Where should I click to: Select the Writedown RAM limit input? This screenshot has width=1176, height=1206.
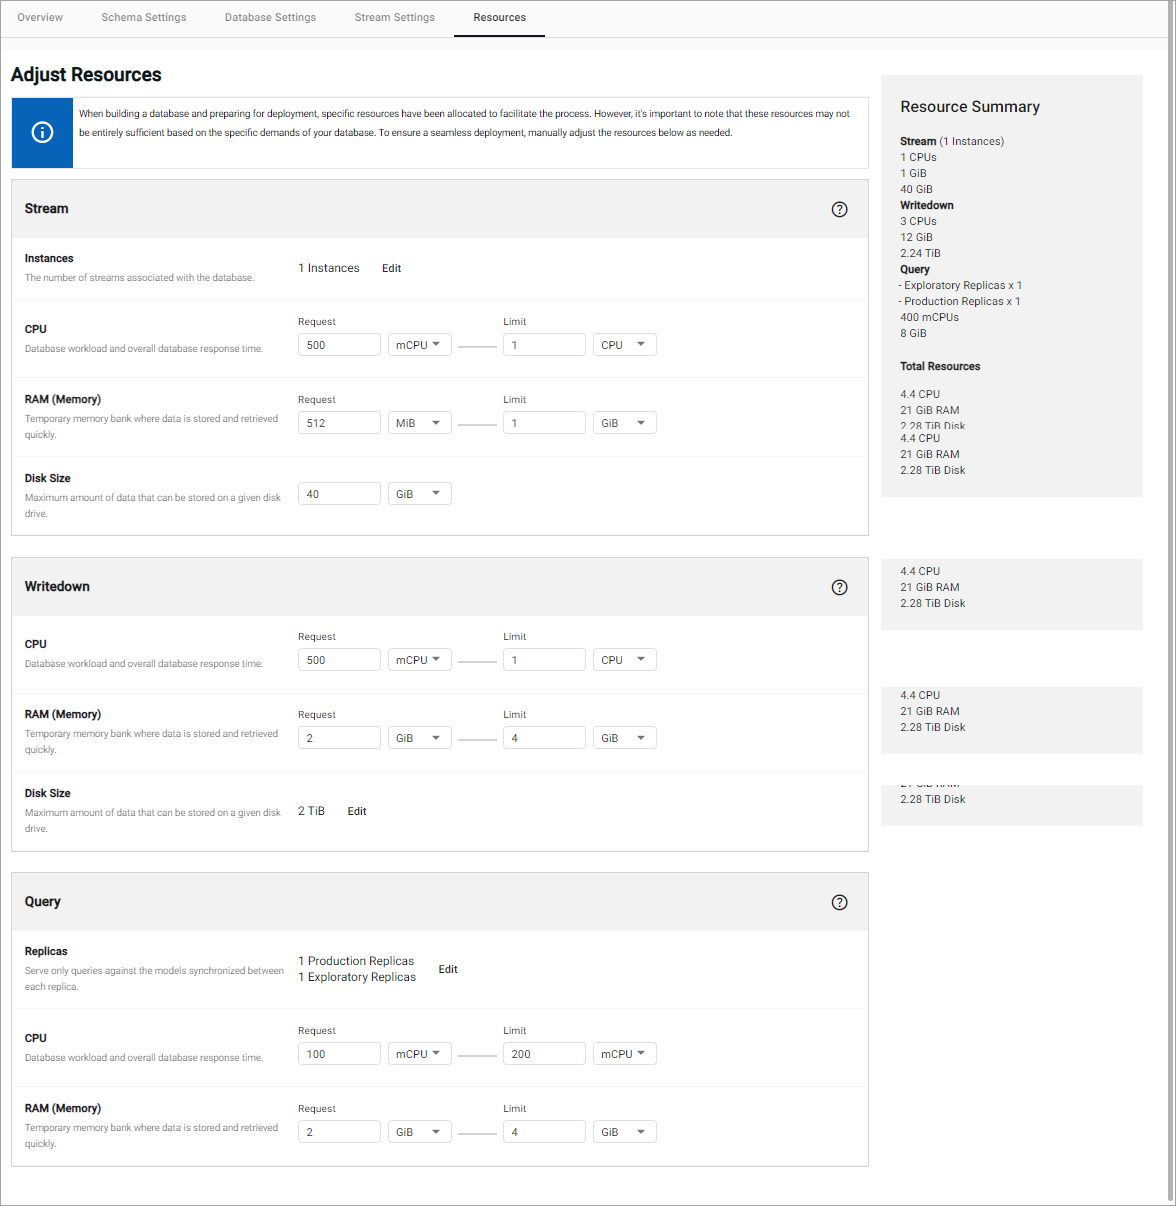[544, 738]
